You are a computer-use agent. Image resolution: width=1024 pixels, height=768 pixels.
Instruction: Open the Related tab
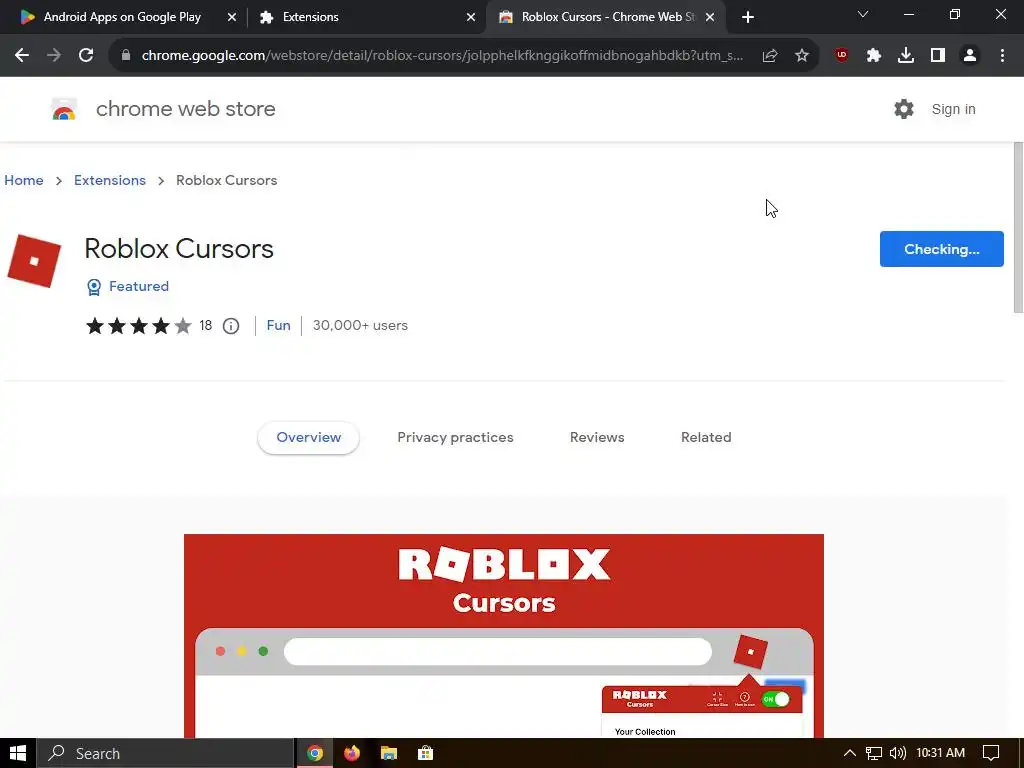(706, 438)
